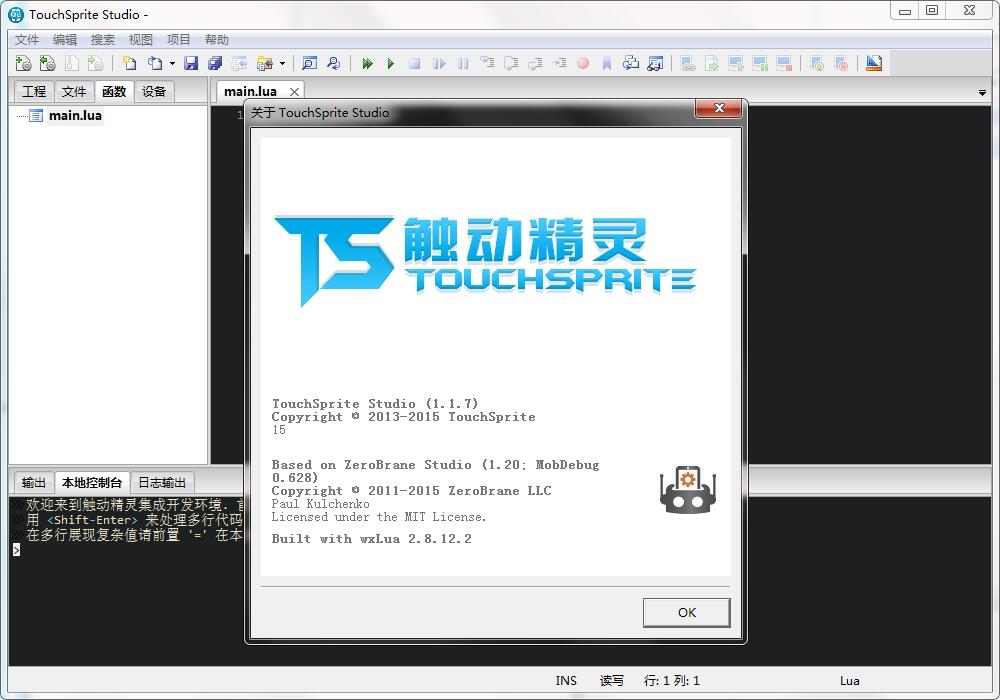Switch to the 日志输出 tab
The height and width of the screenshot is (700, 1000).
point(162,483)
